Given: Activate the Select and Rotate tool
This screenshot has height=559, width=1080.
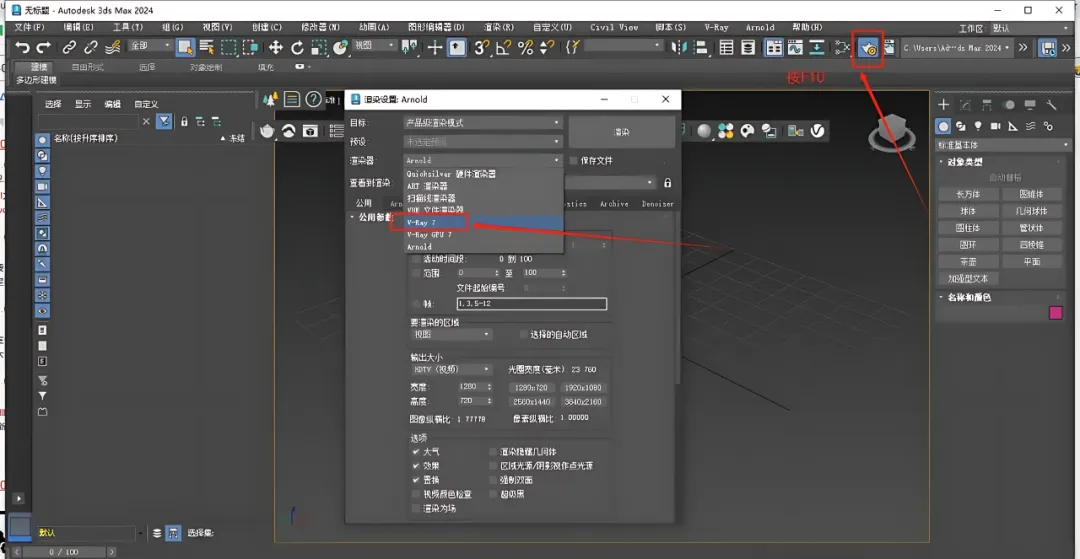Looking at the screenshot, I should click(x=298, y=48).
